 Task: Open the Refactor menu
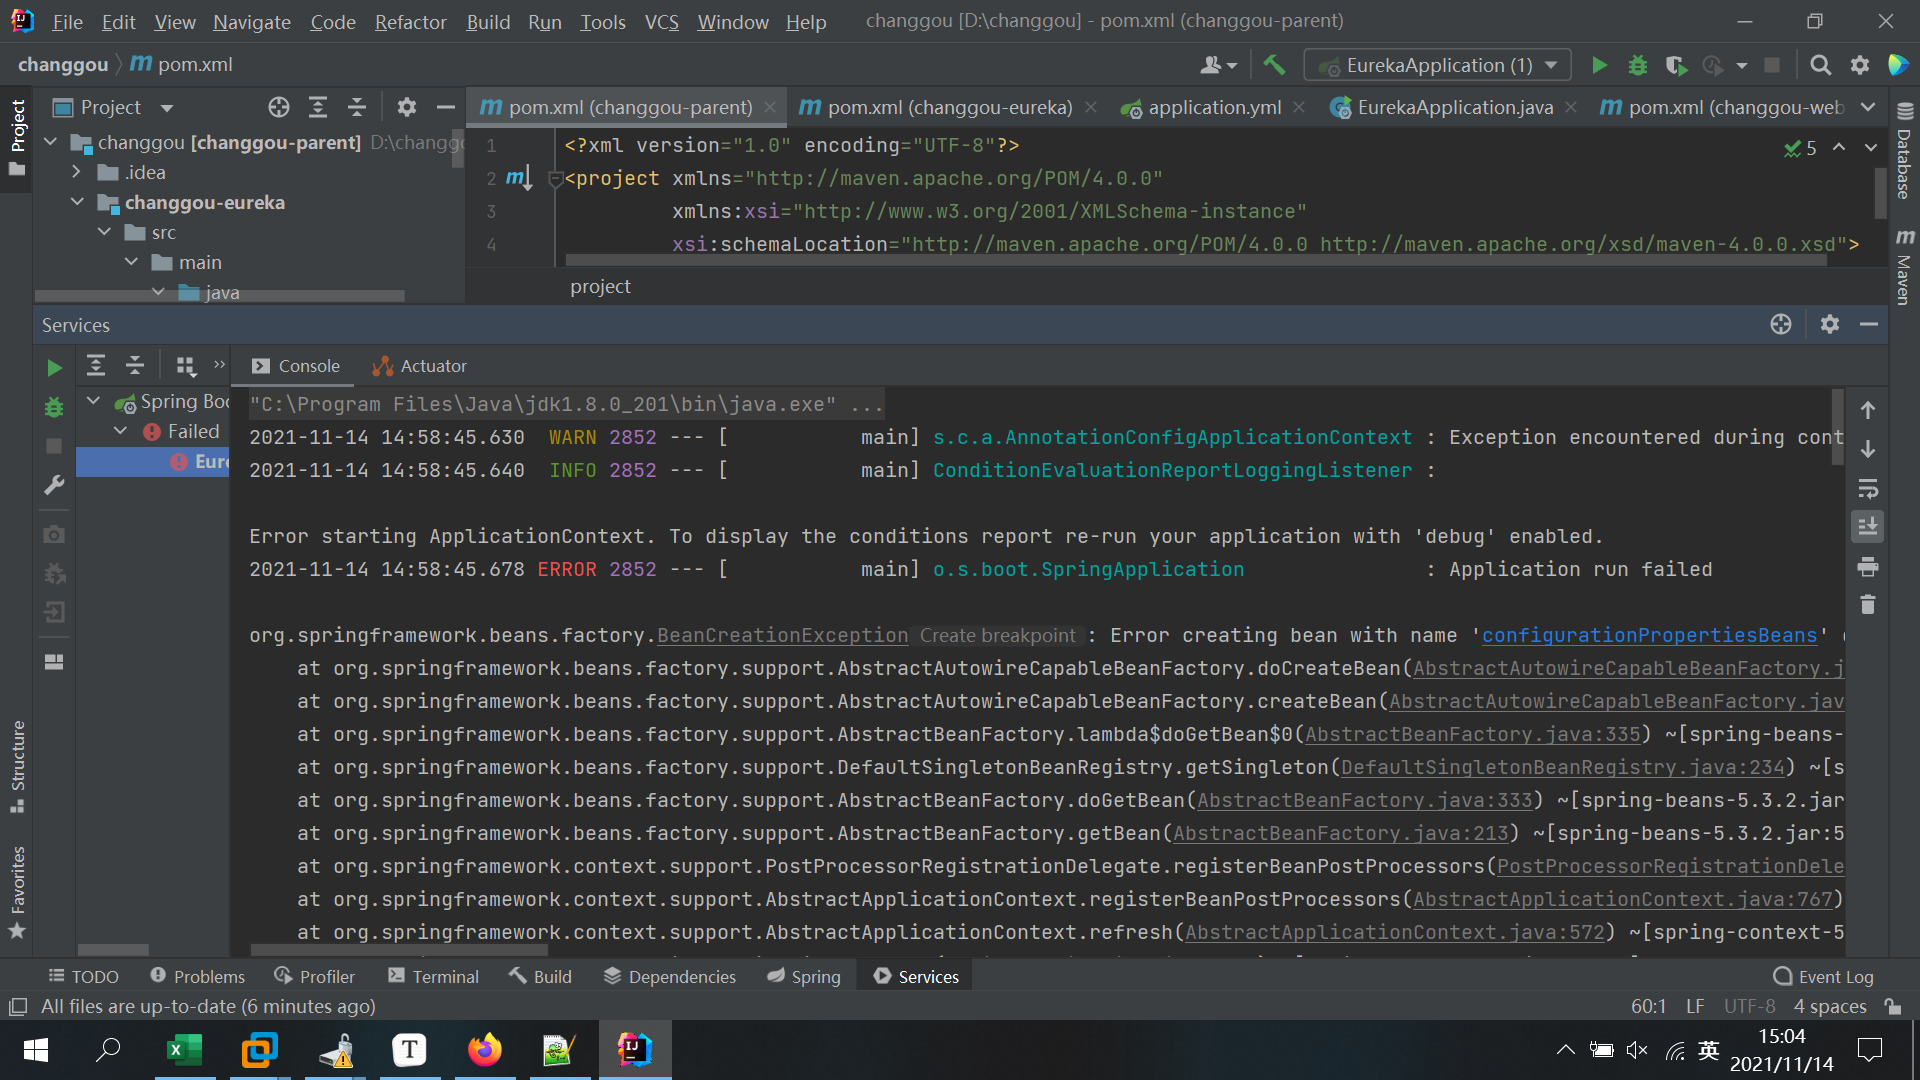[x=410, y=22]
